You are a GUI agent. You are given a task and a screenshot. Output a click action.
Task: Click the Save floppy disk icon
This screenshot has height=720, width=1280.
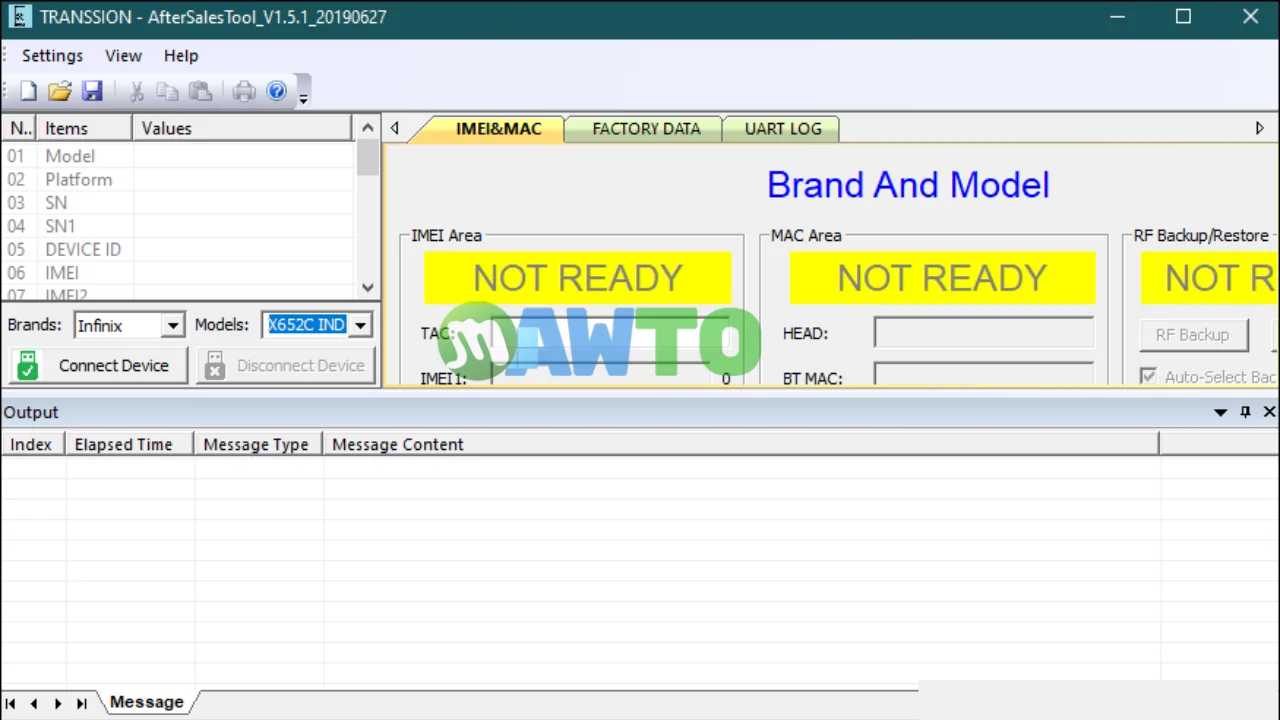(x=92, y=92)
